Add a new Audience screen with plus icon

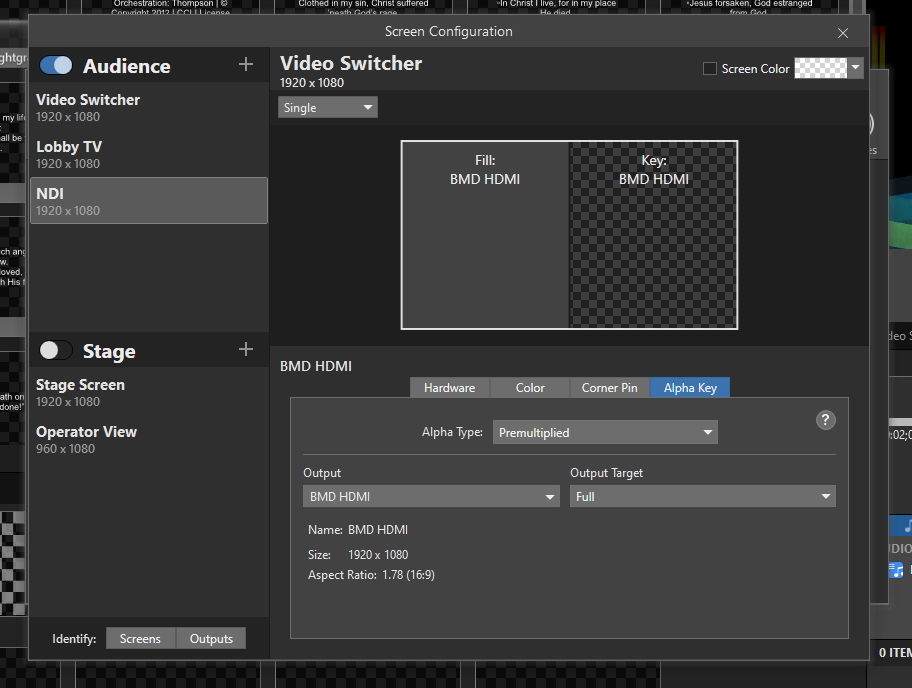[245, 64]
